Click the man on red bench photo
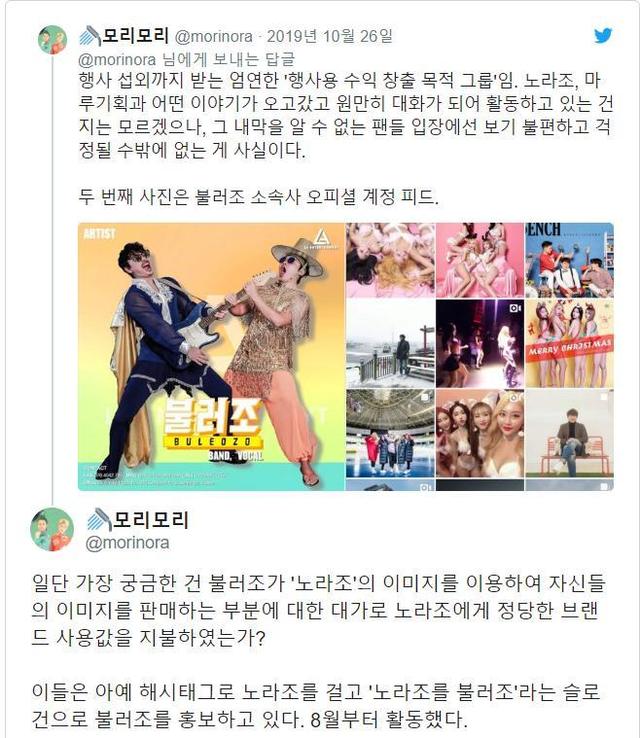 569,433
